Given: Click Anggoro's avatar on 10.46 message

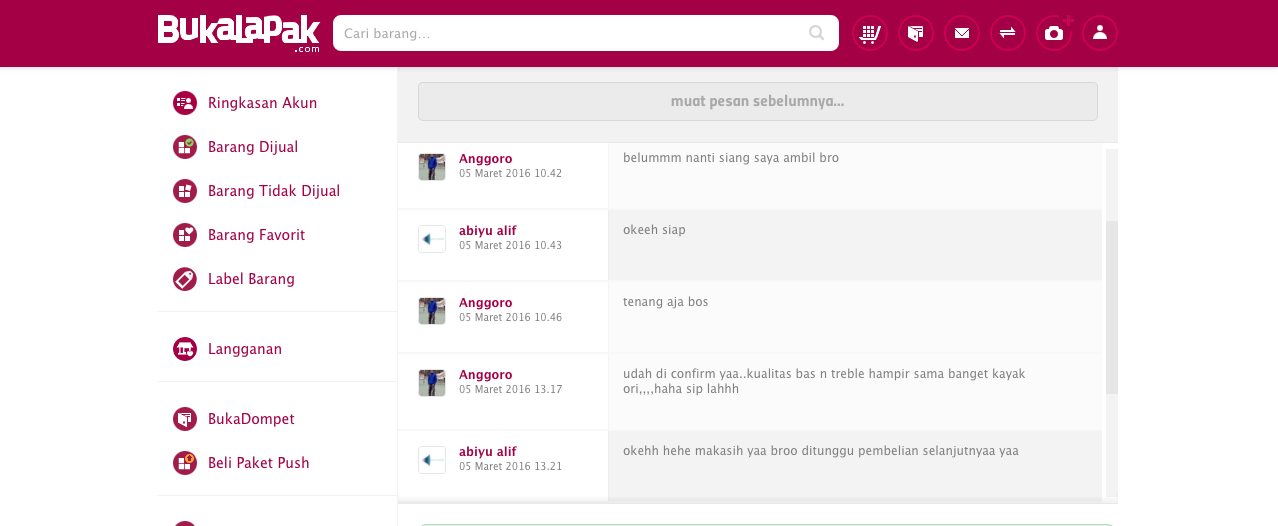Looking at the screenshot, I should (432, 311).
